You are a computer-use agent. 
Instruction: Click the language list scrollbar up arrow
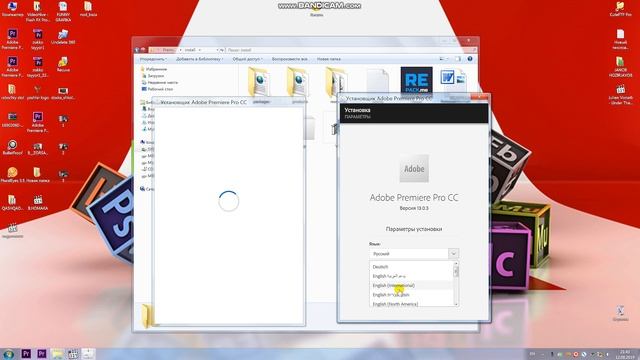point(456,264)
